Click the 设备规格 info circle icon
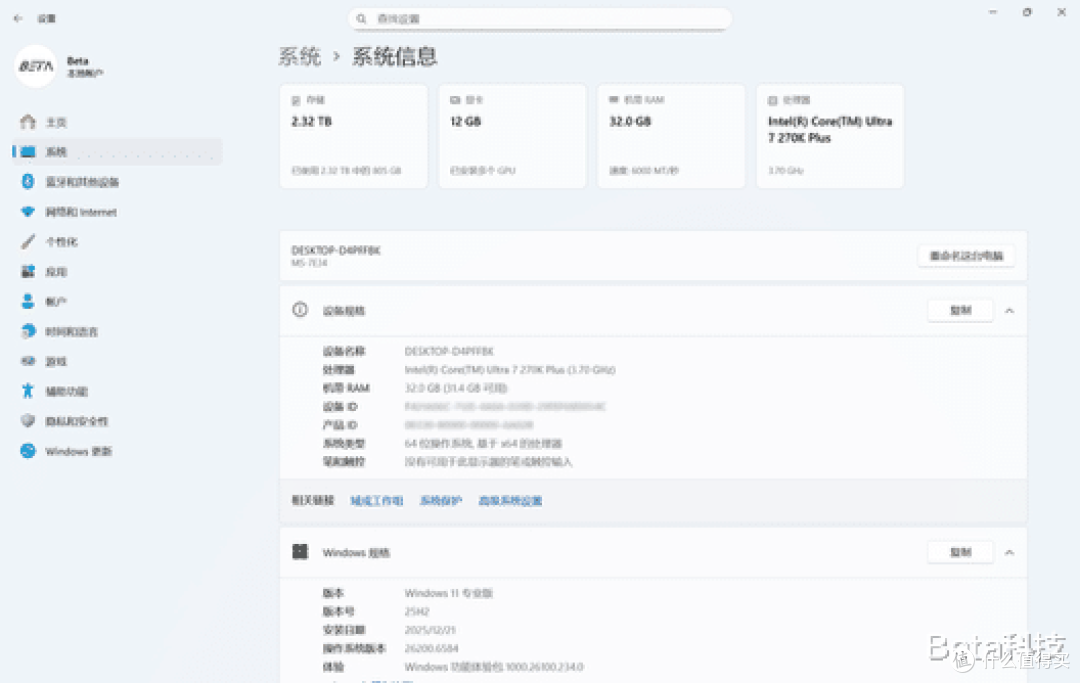The height and width of the screenshot is (683, 1080). click(300, 310)
